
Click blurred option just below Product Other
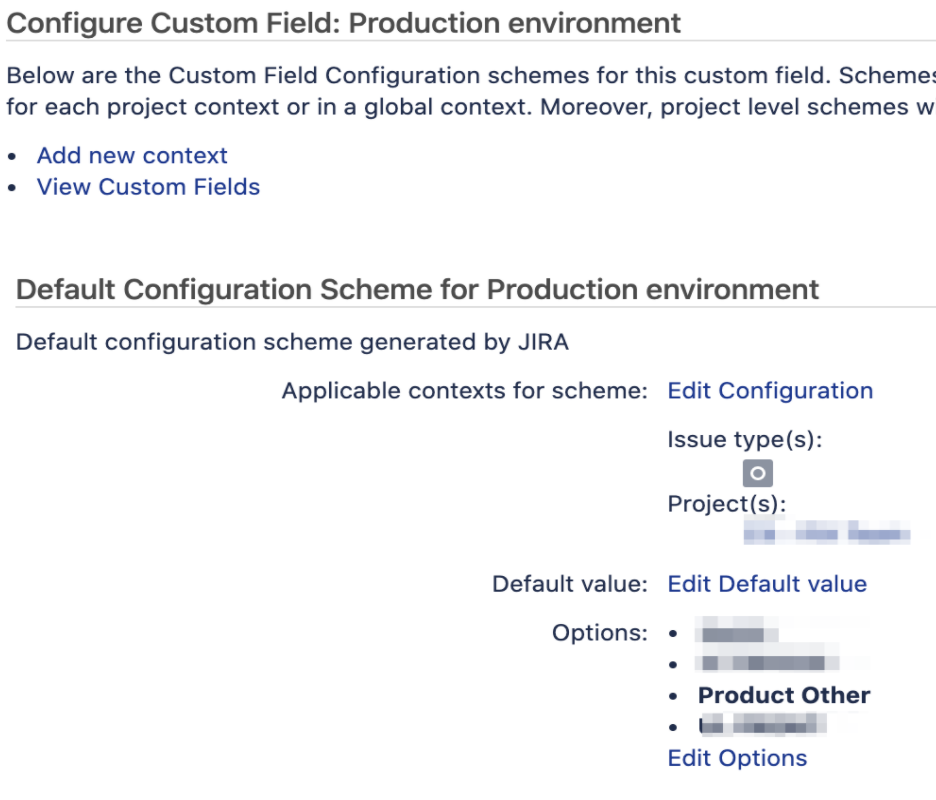click(x=762, y=725)
